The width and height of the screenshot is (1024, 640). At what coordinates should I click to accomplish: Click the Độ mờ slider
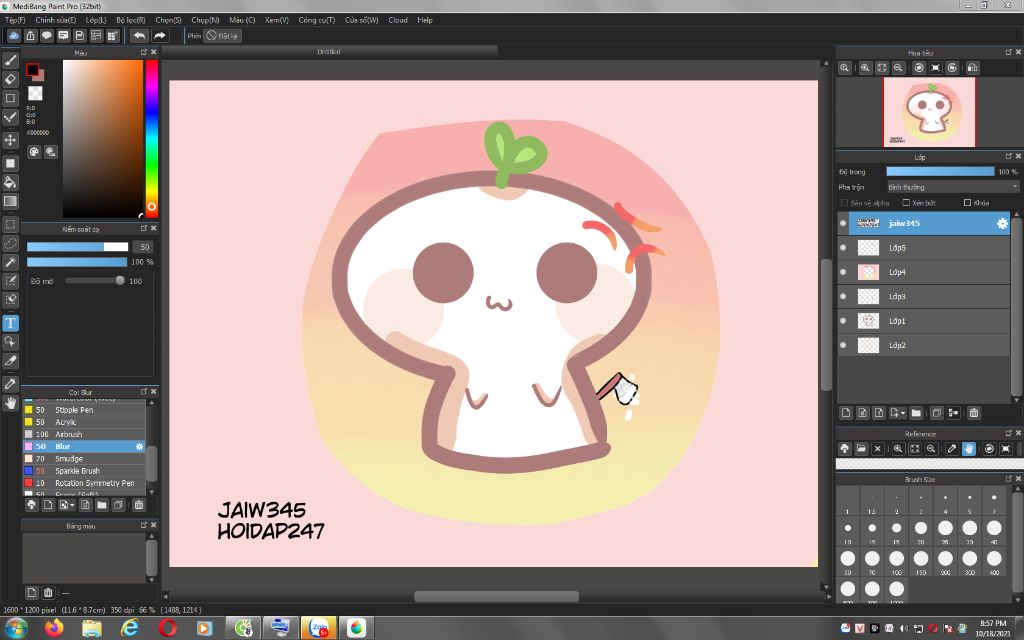coord(95,281)
